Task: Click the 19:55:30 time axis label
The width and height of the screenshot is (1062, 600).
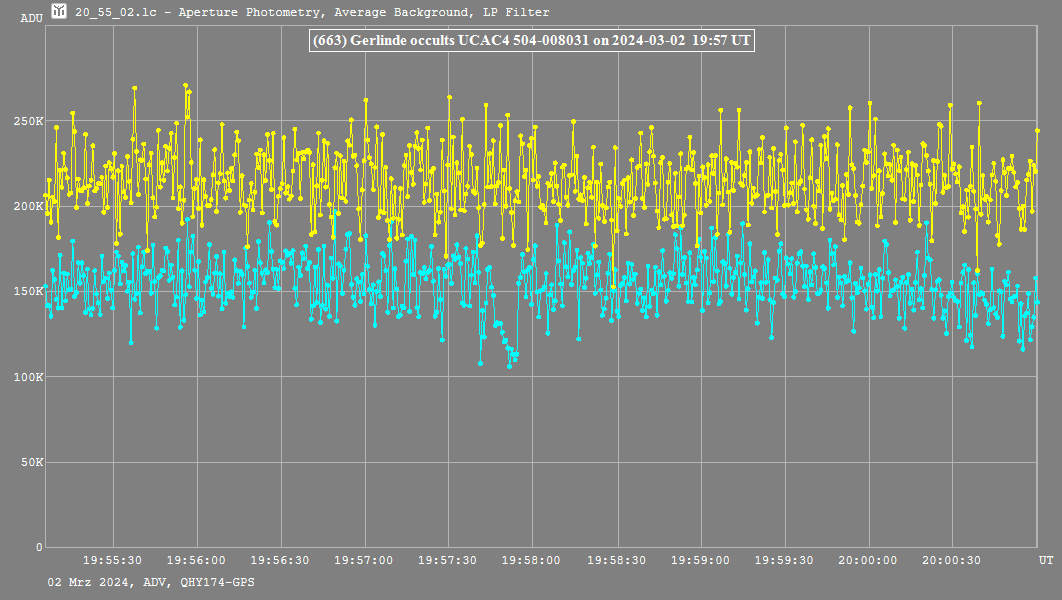Action: click(x=112, y=560)
